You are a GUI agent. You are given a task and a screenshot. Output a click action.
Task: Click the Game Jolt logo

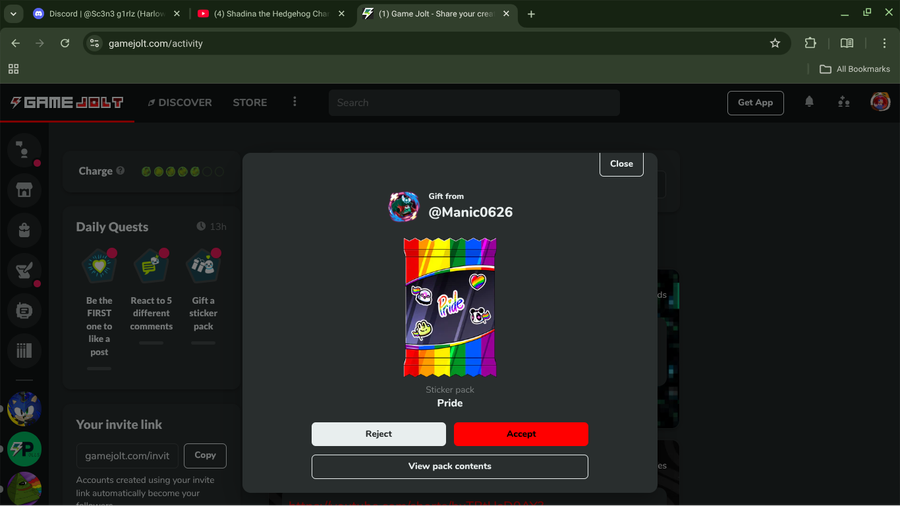click(67, 103)
